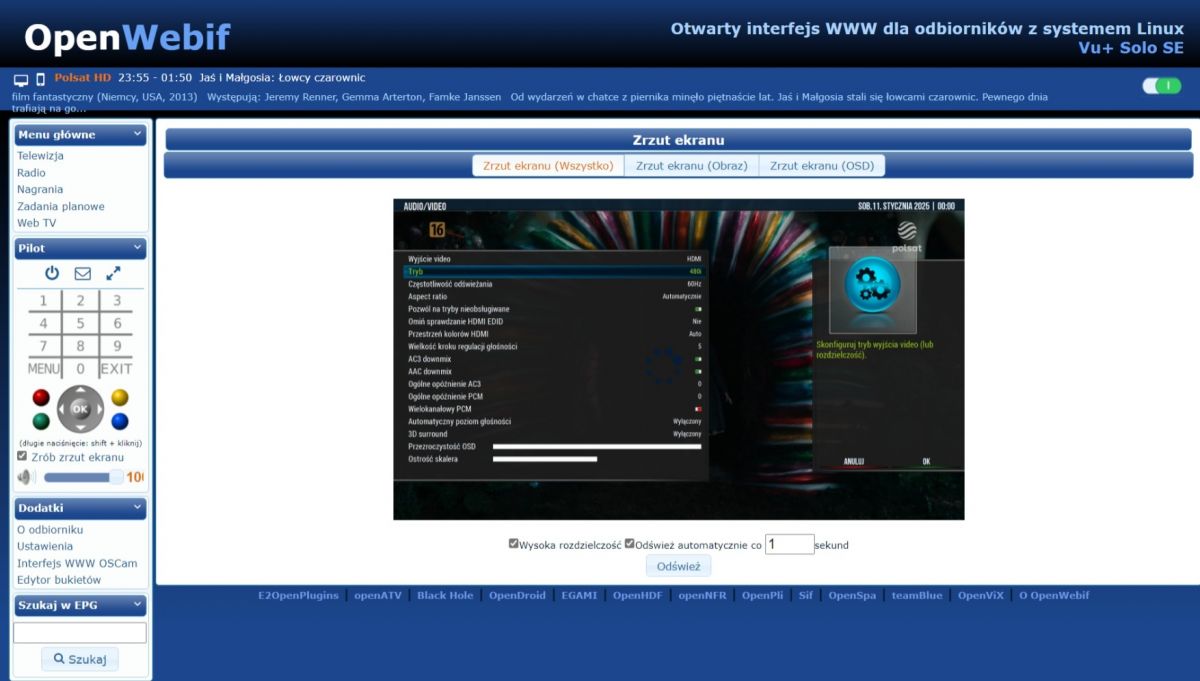Click the TV monitor icon near Polsat HD
This screenshot has height=681, width=1200.
[x=21, y=79]
